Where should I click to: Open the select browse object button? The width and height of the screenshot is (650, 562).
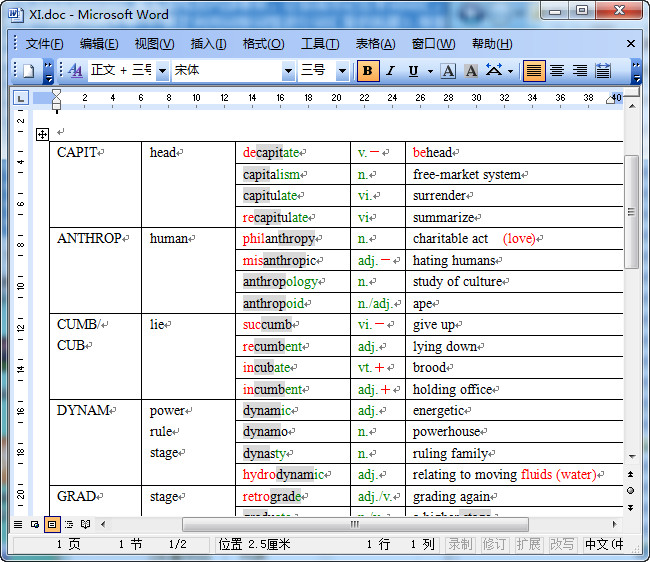click(631, 491)
